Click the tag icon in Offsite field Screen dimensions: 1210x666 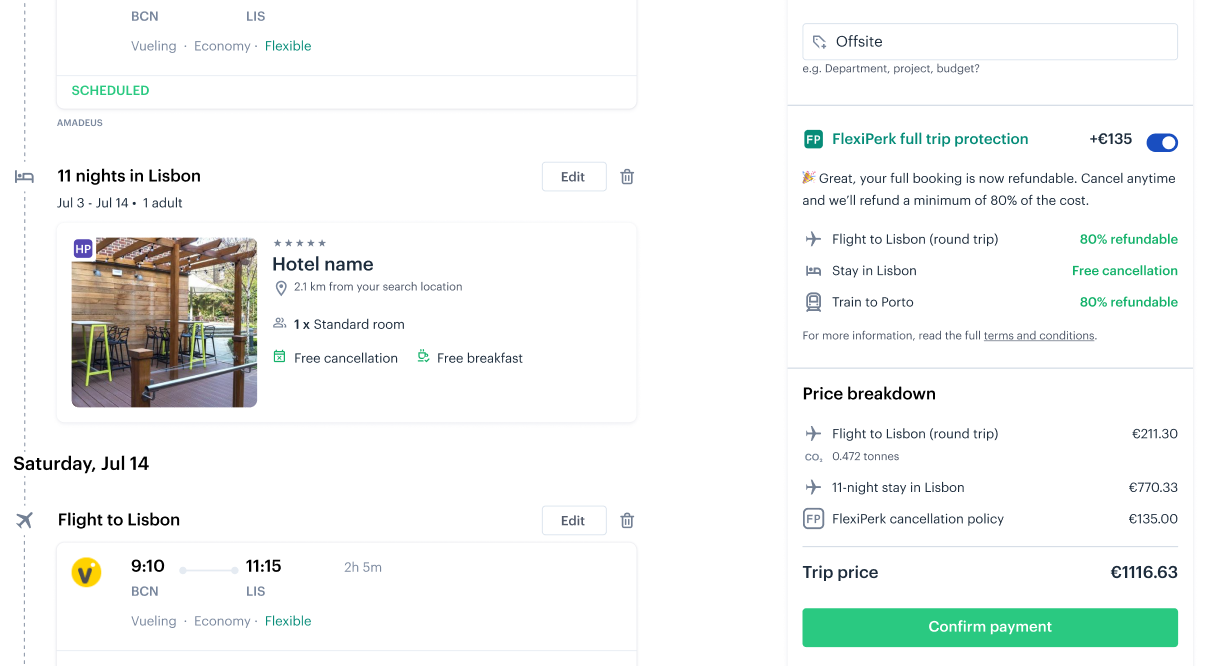(820, 42)
